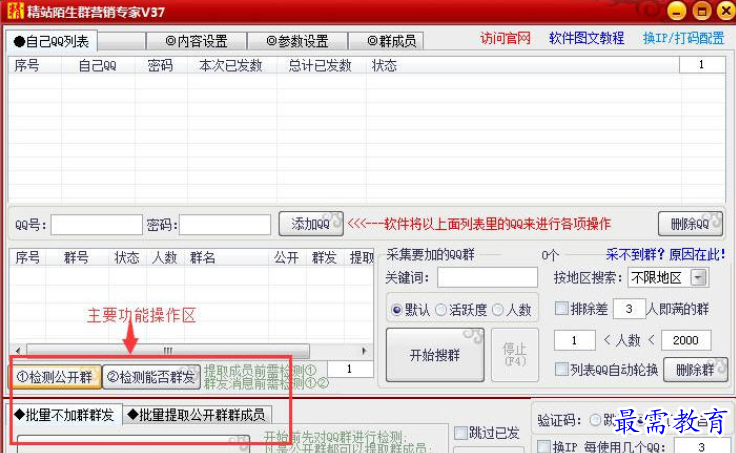Toggle the 跳过已发 checkbox
Image resolution: width=736 pixels, height=453 pixels.
pos(460,432)
